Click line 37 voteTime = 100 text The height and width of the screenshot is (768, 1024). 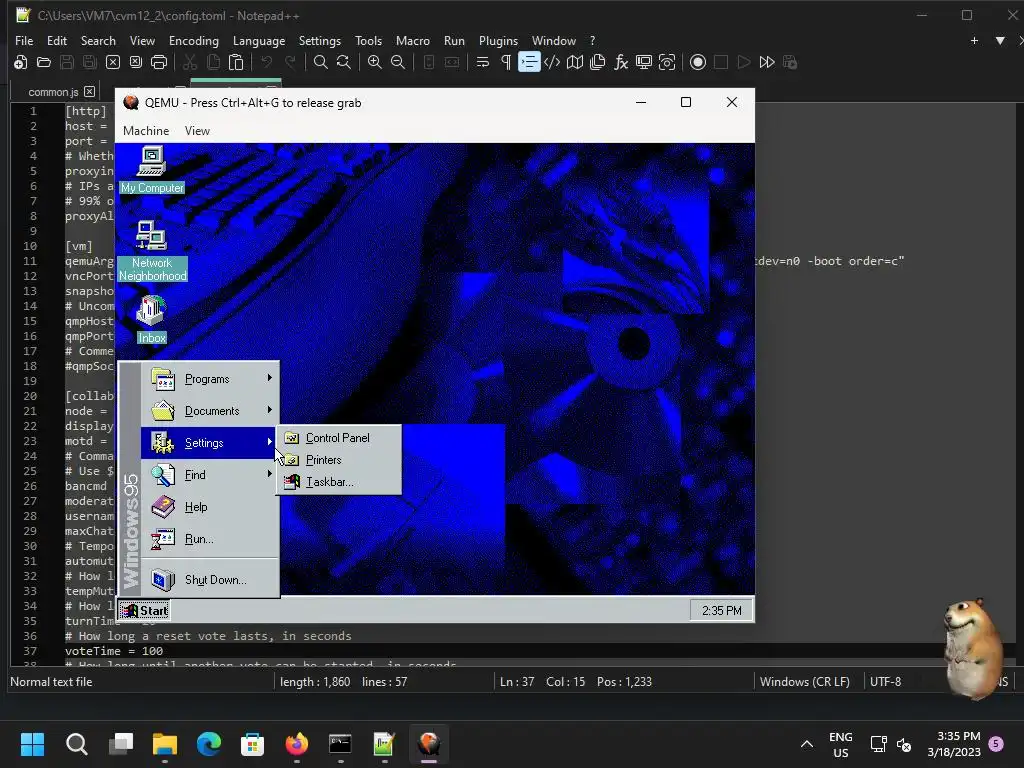[114, 651]
